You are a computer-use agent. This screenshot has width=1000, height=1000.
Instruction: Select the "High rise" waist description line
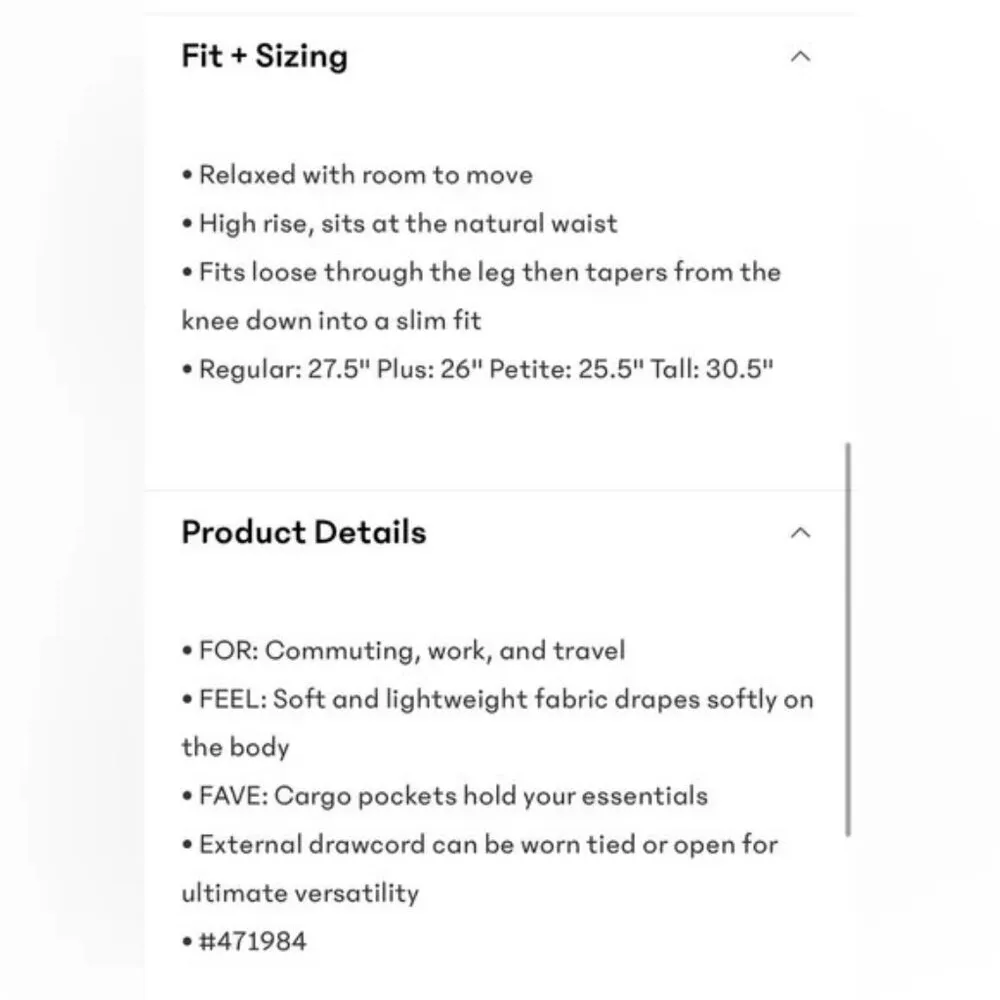coord(408,223)
